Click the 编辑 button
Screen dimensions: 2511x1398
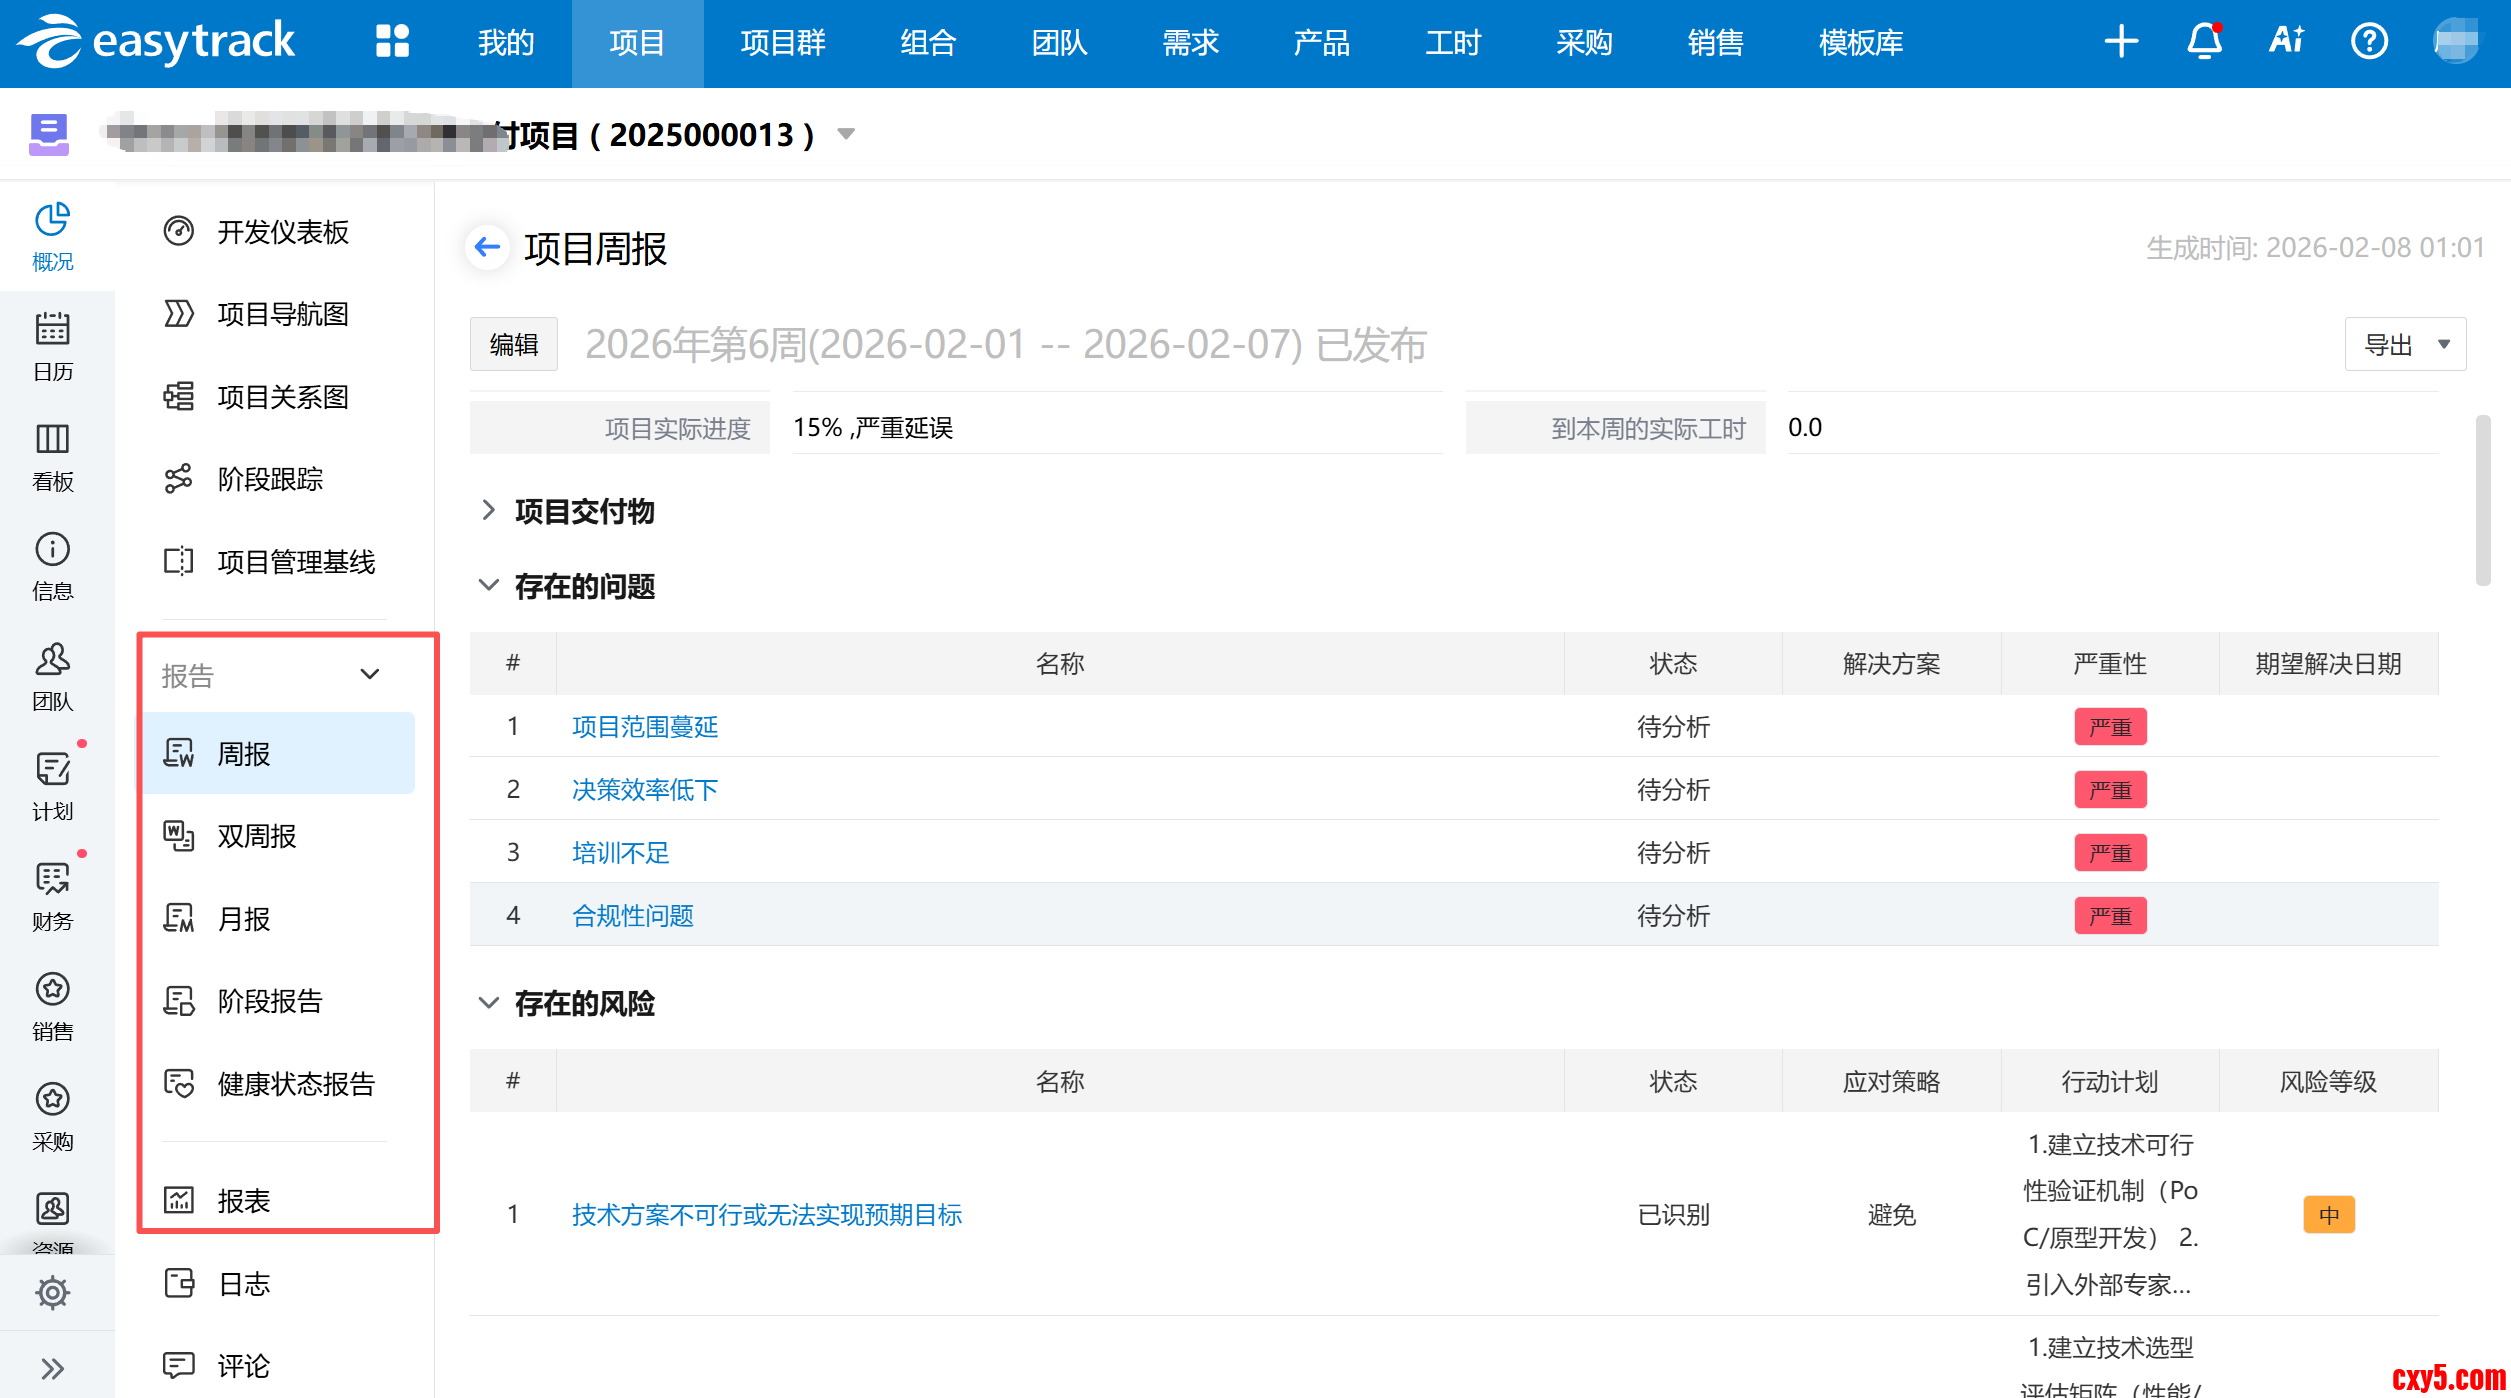pos(514,345)
